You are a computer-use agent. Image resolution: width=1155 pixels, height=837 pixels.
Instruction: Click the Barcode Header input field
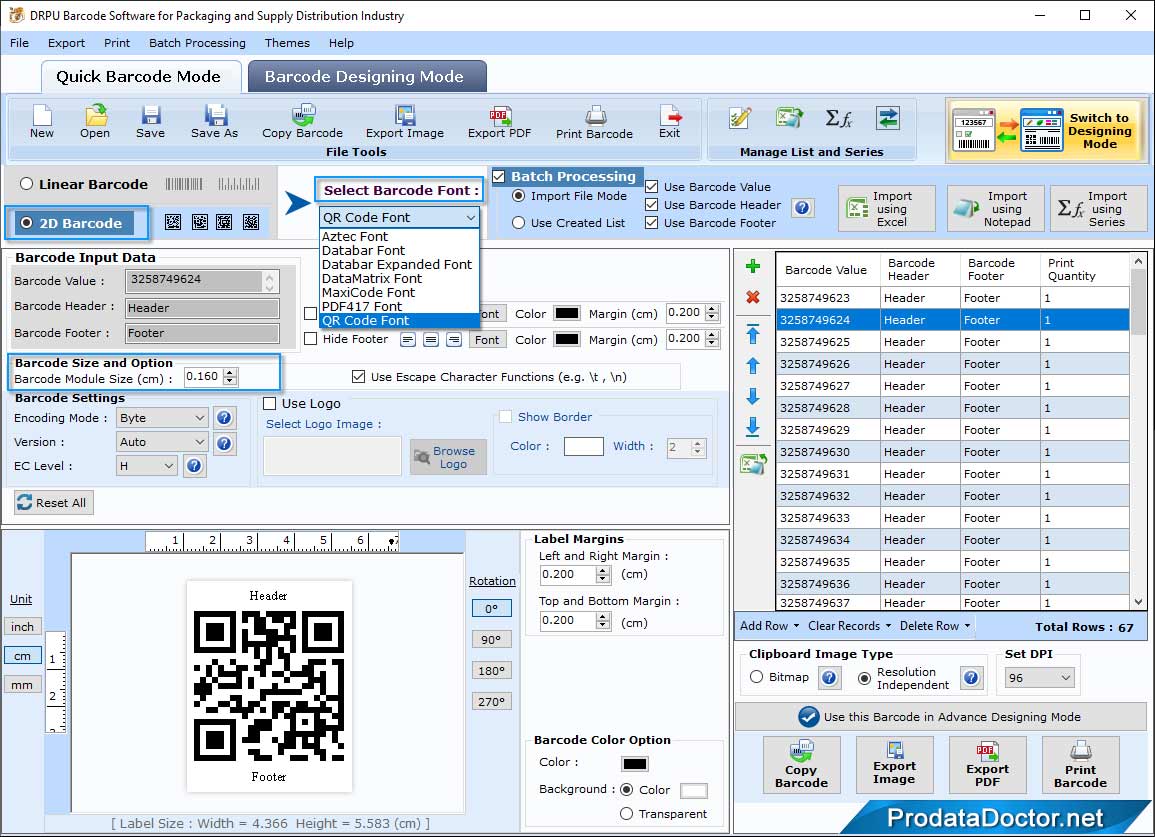203,308
